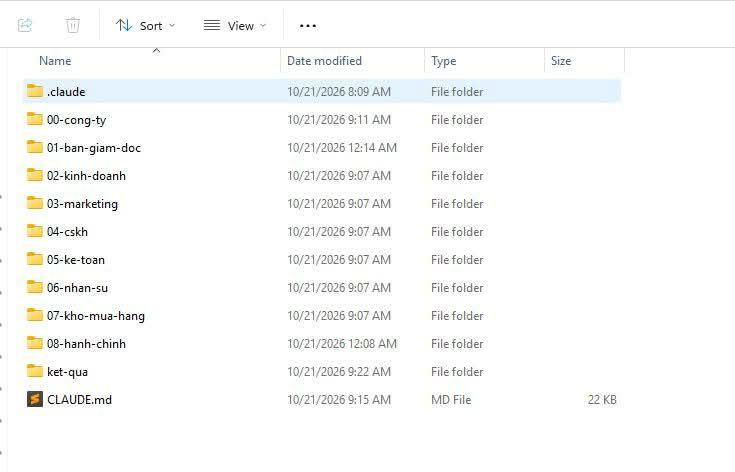Click the 03-marketing folder icon
The width and height of the screenshot is (735, 472).
coord(35,203)
